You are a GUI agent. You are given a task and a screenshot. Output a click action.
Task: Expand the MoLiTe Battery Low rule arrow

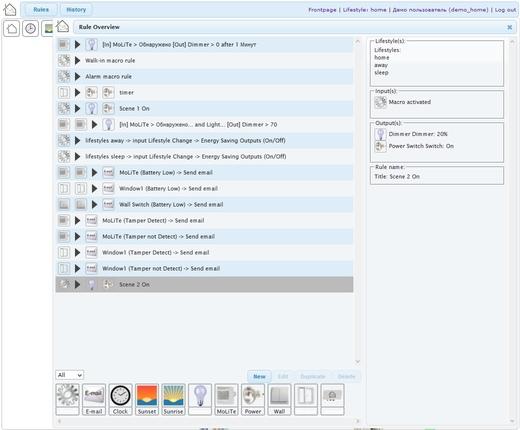pyautogui.click(x=94, y=172)
